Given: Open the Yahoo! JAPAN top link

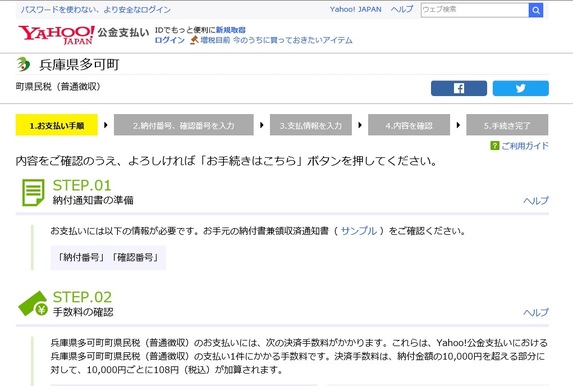Looking at the screenshot, I should 355,10.
